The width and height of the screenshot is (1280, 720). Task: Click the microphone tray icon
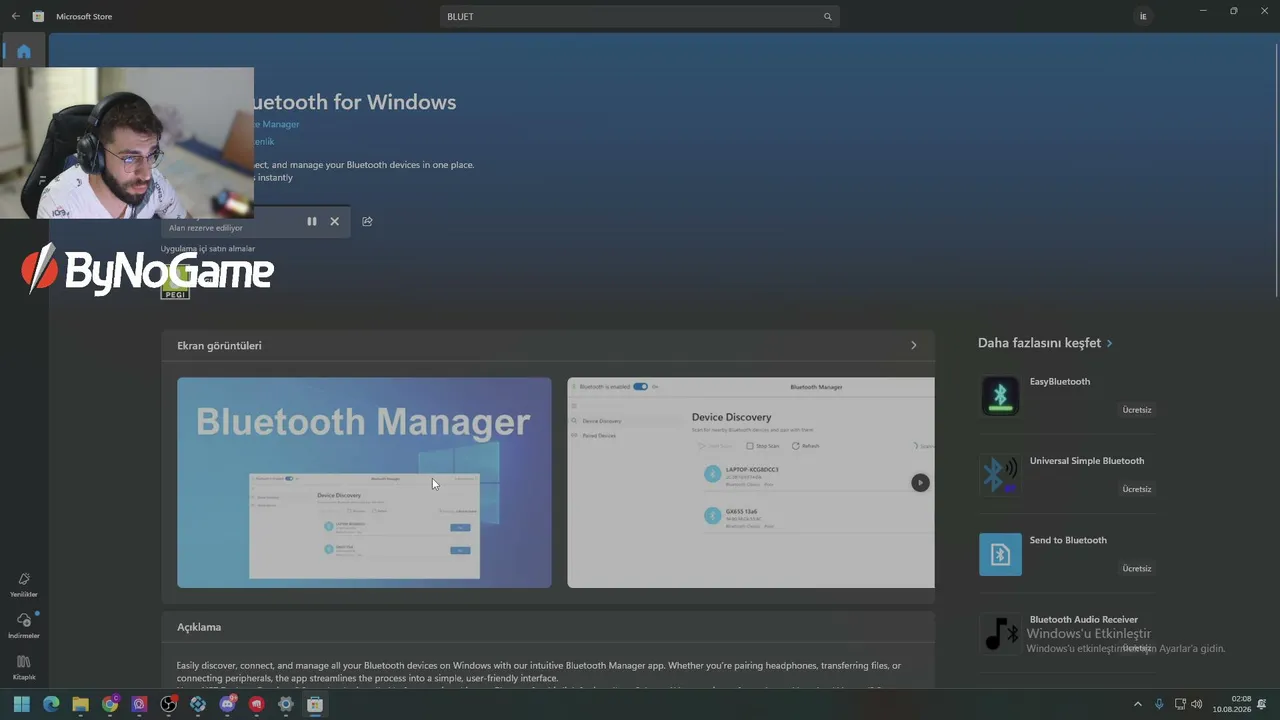(1159, 704)
